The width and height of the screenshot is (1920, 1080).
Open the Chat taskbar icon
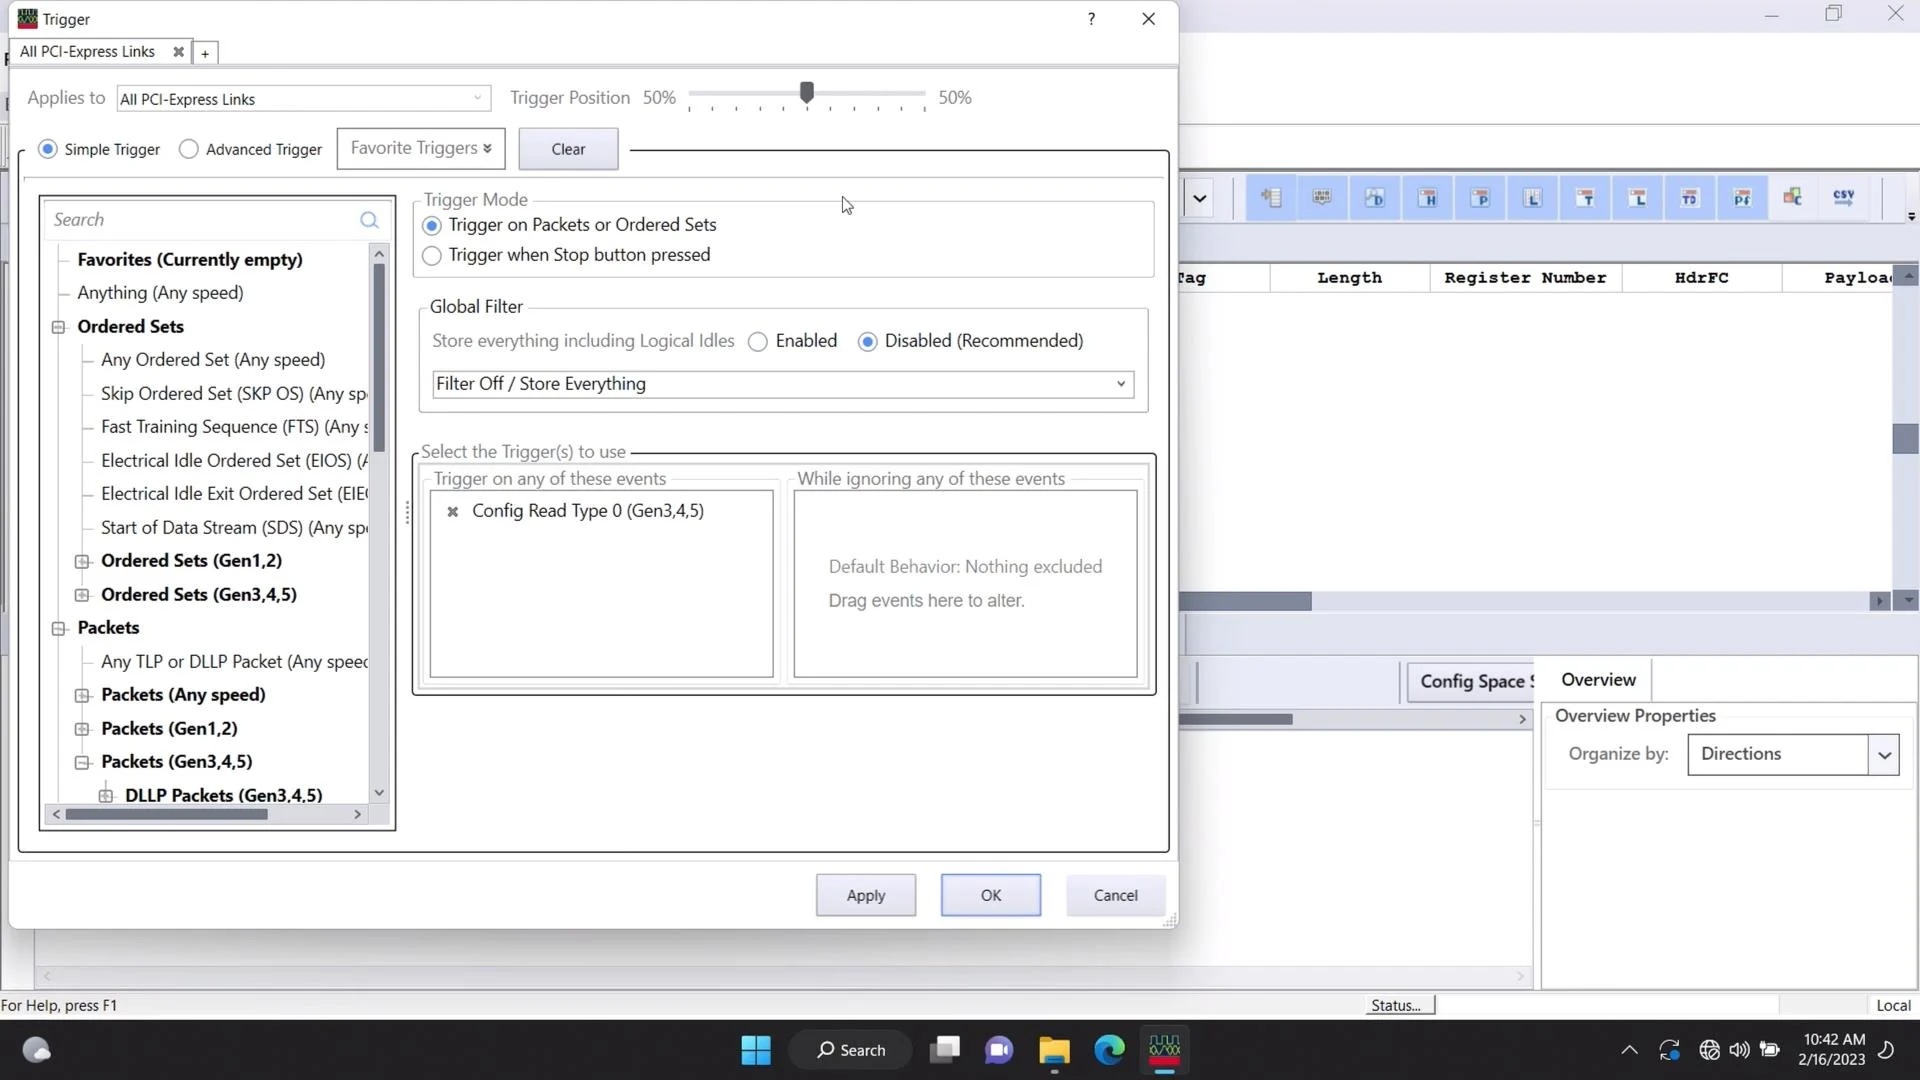[998, 1050]
